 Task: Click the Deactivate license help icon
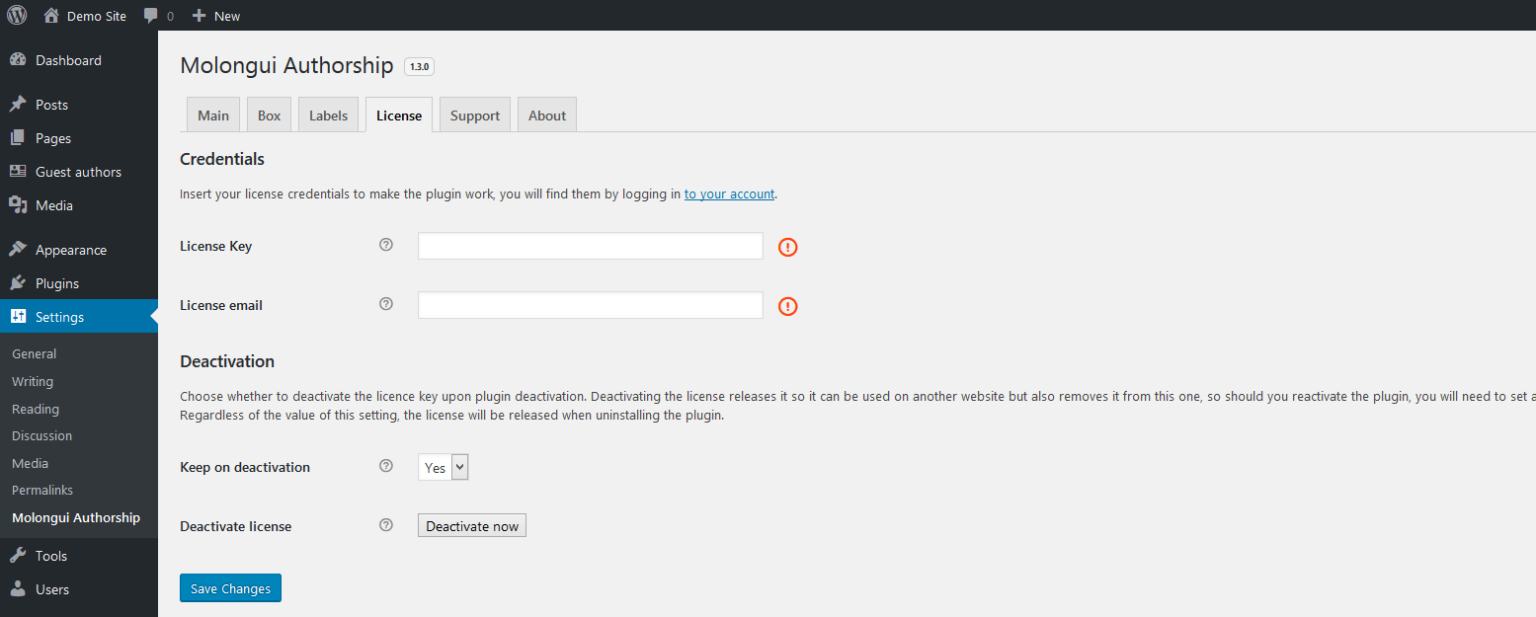point(386,525)
